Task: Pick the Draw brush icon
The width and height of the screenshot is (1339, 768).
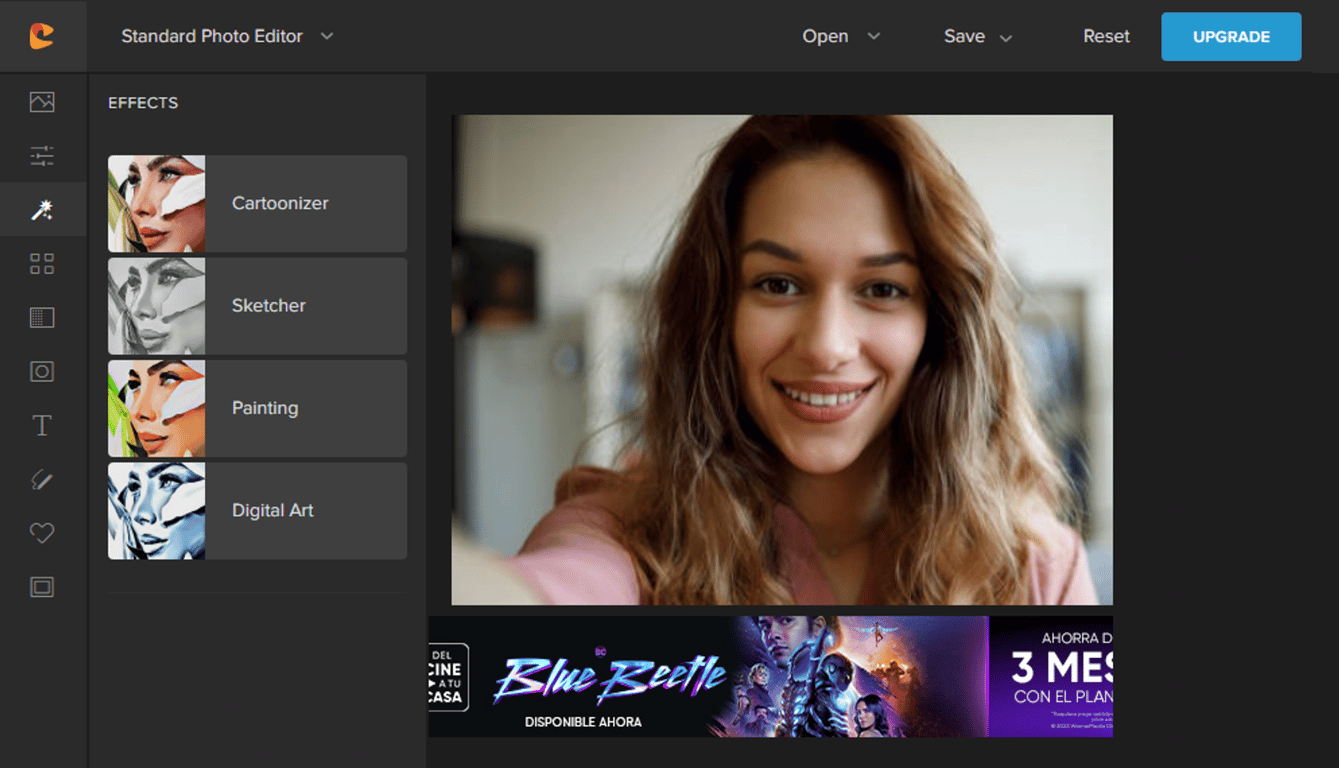Action: tap(42, 479)
